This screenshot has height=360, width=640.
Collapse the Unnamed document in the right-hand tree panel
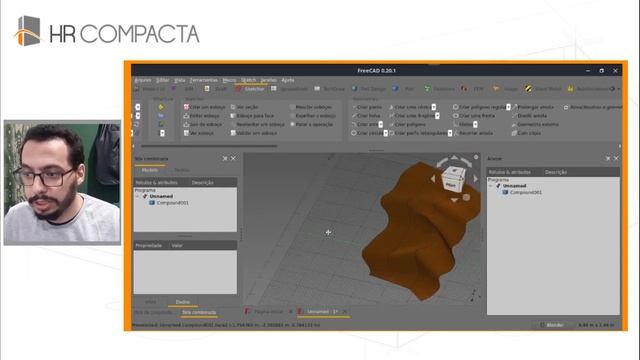click(x=491, y=186)
